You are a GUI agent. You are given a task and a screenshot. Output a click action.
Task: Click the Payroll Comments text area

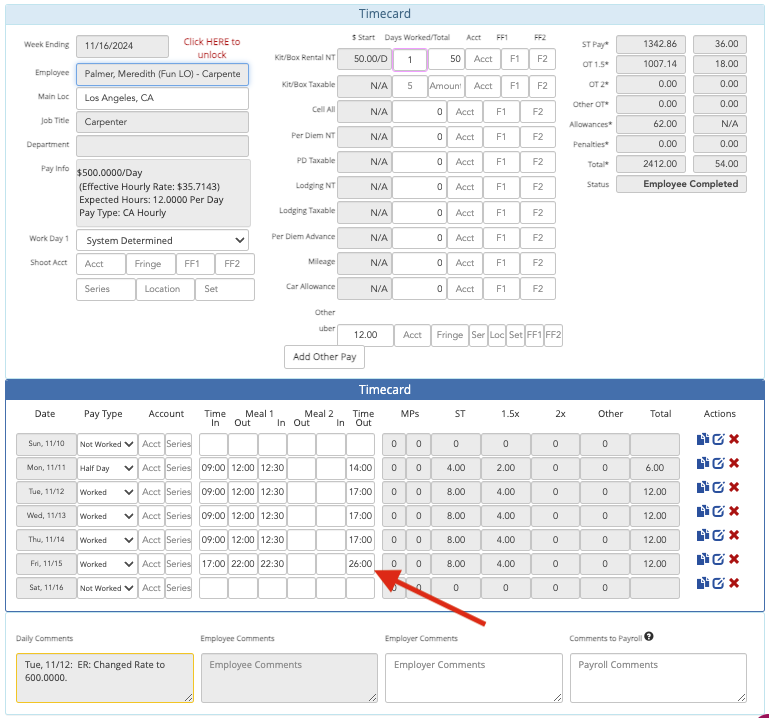658,678
